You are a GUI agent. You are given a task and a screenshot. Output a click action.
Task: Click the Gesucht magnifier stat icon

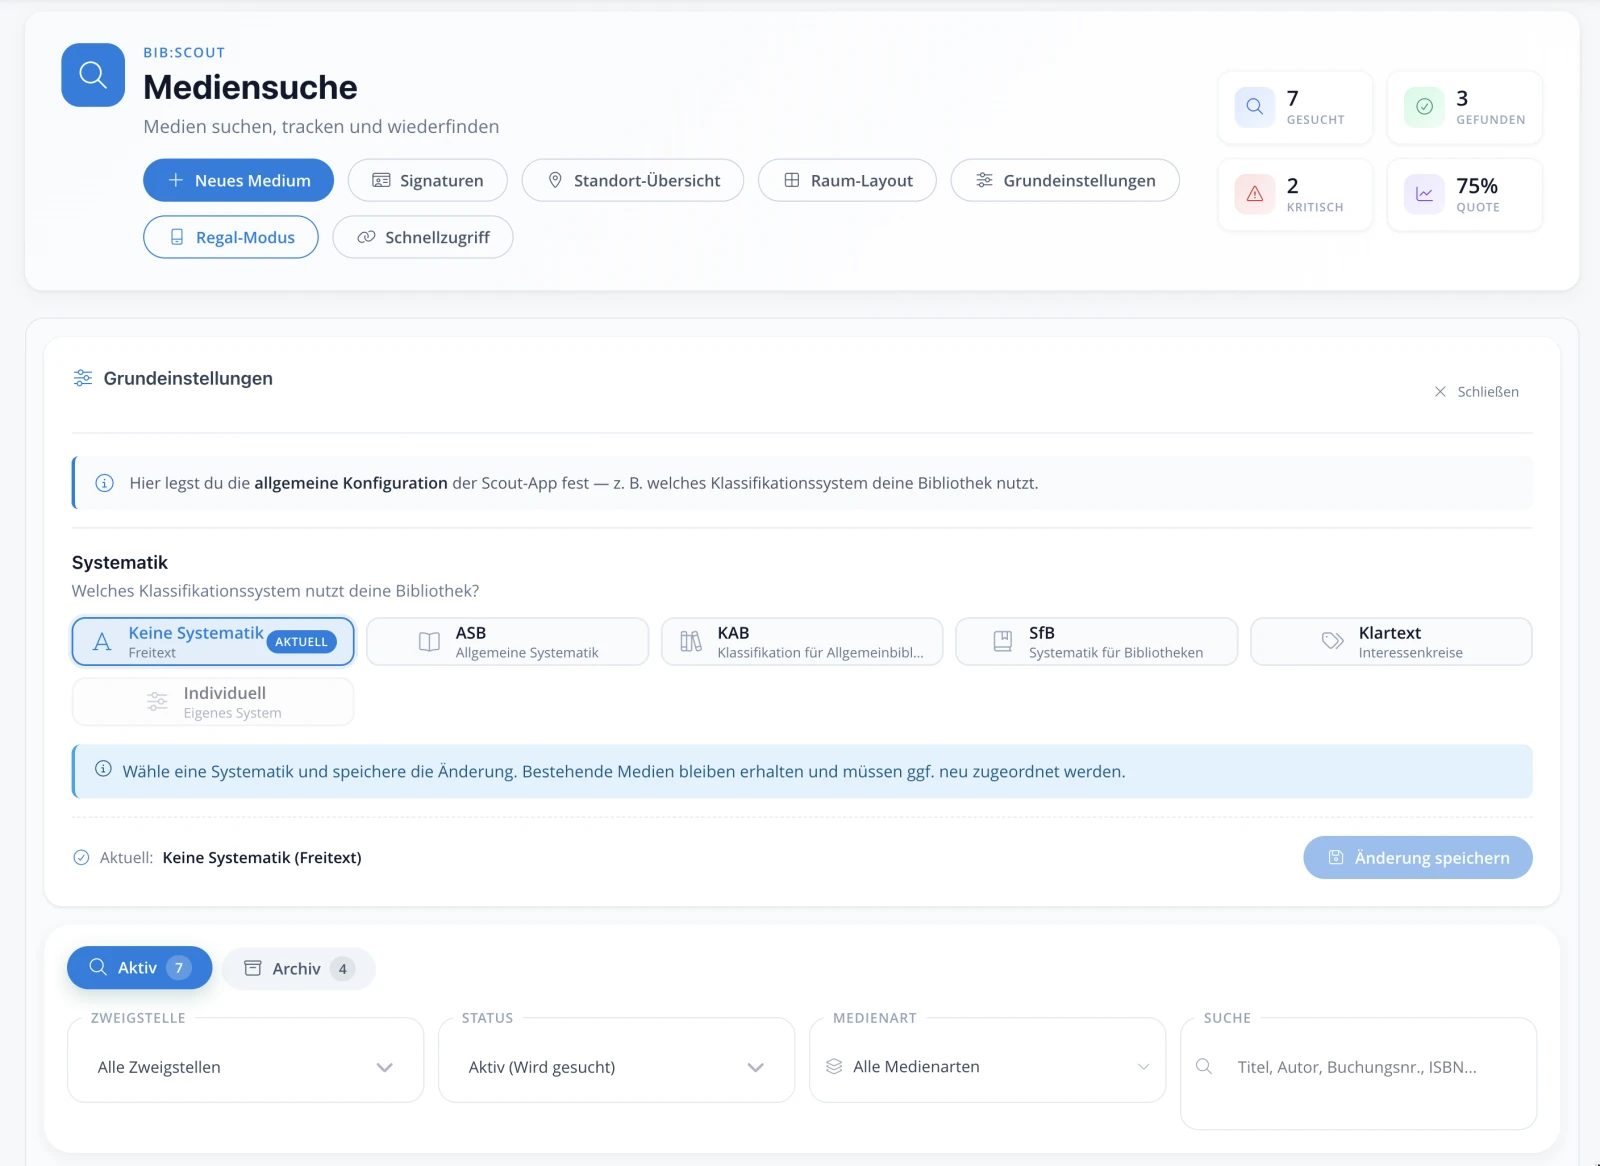tap(1254, 107)
